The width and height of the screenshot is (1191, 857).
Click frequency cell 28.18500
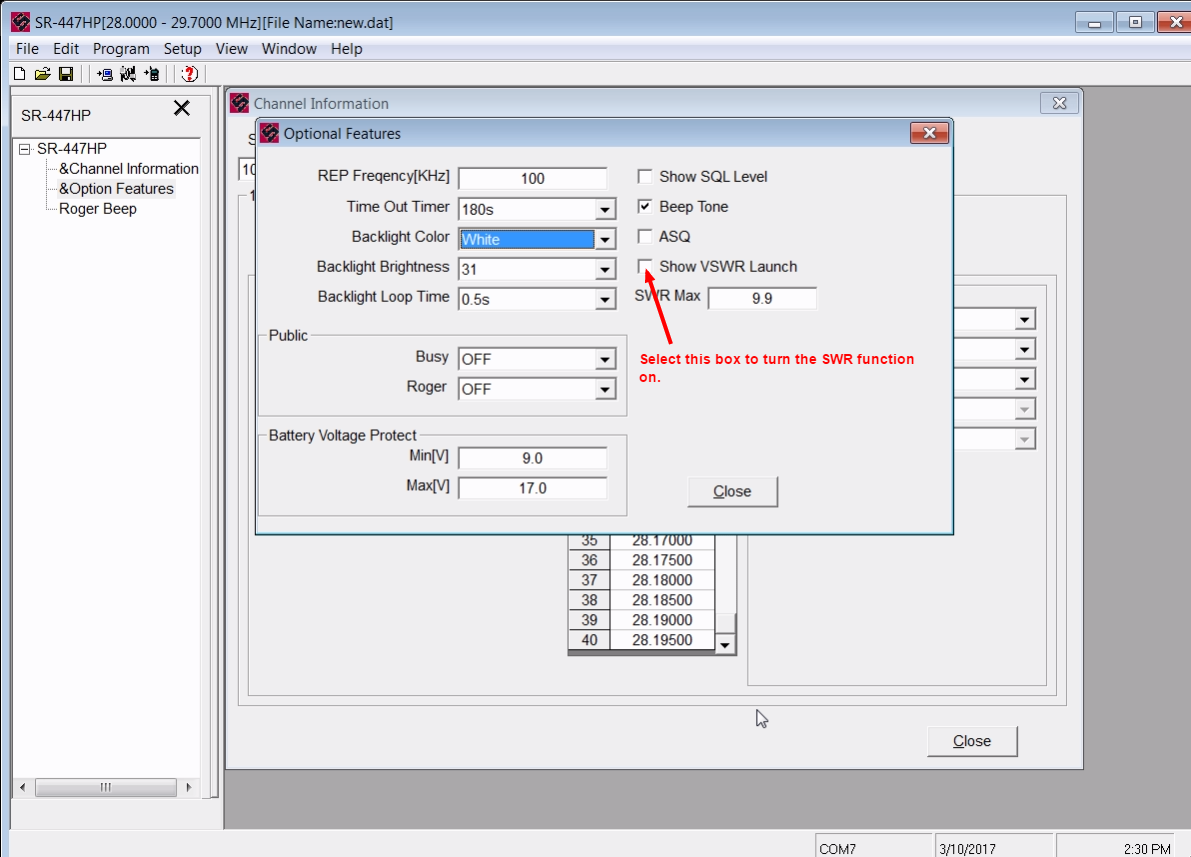(662, 599)
